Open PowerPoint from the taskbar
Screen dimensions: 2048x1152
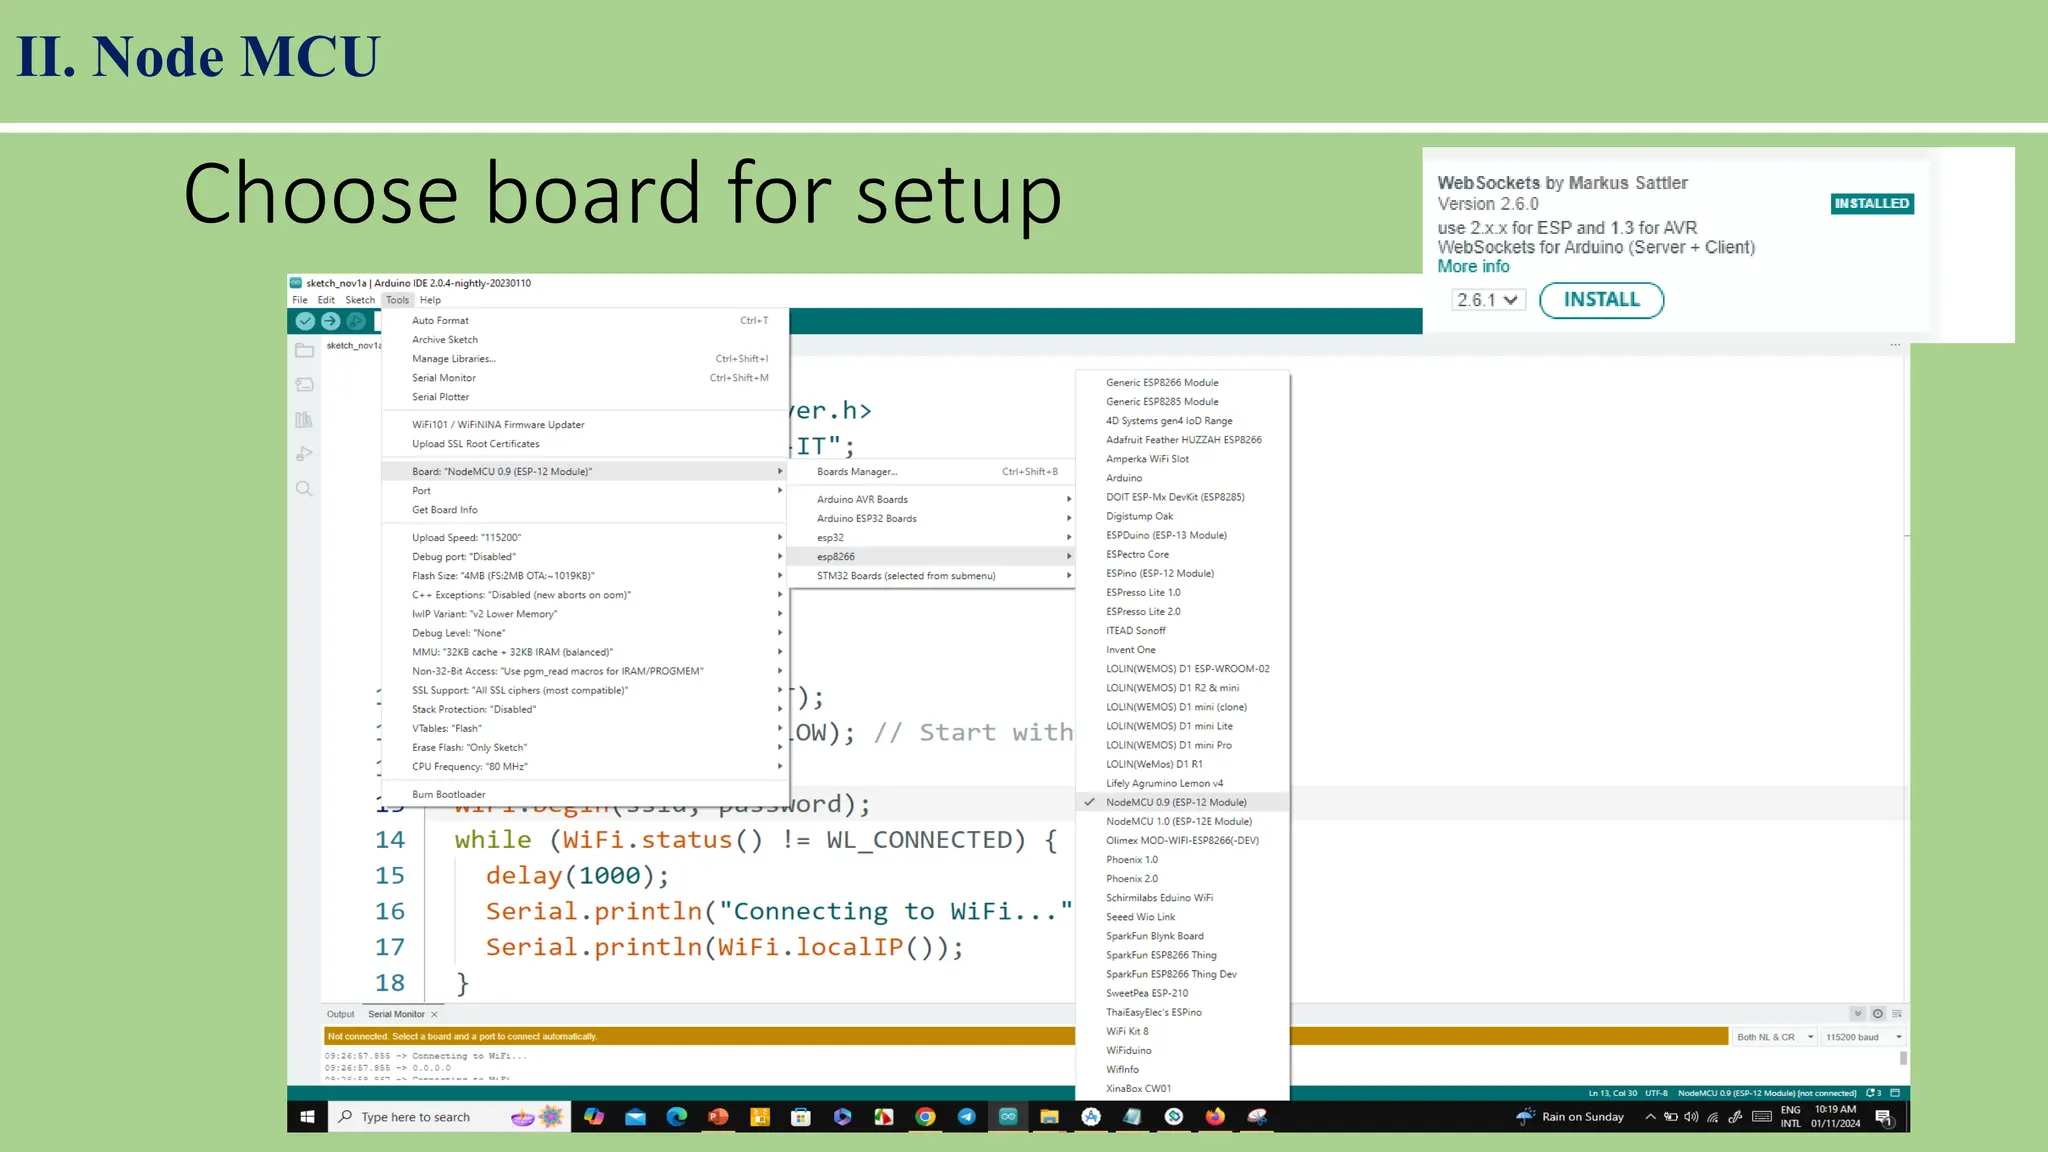click(x=718, y=1117)
